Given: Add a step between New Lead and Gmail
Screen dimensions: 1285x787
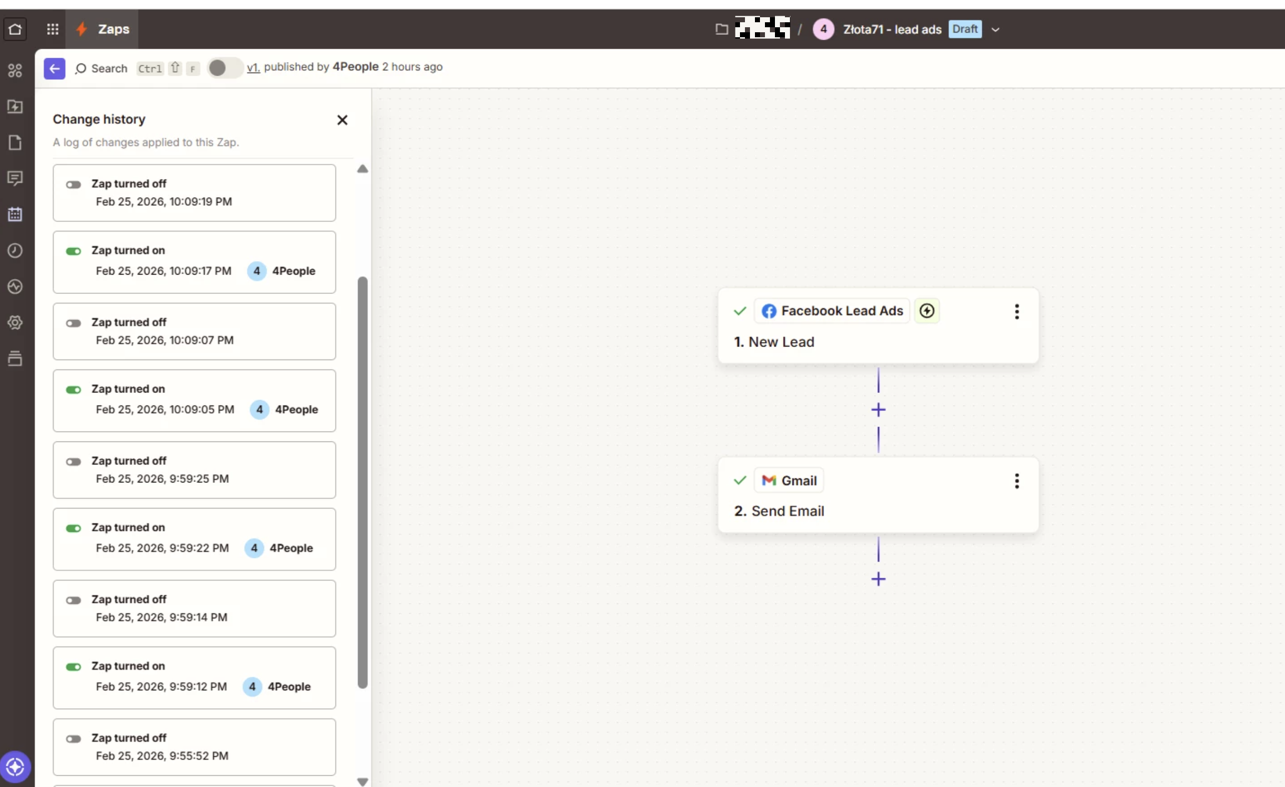Looking at the screenshot, I should coord(878,410).
